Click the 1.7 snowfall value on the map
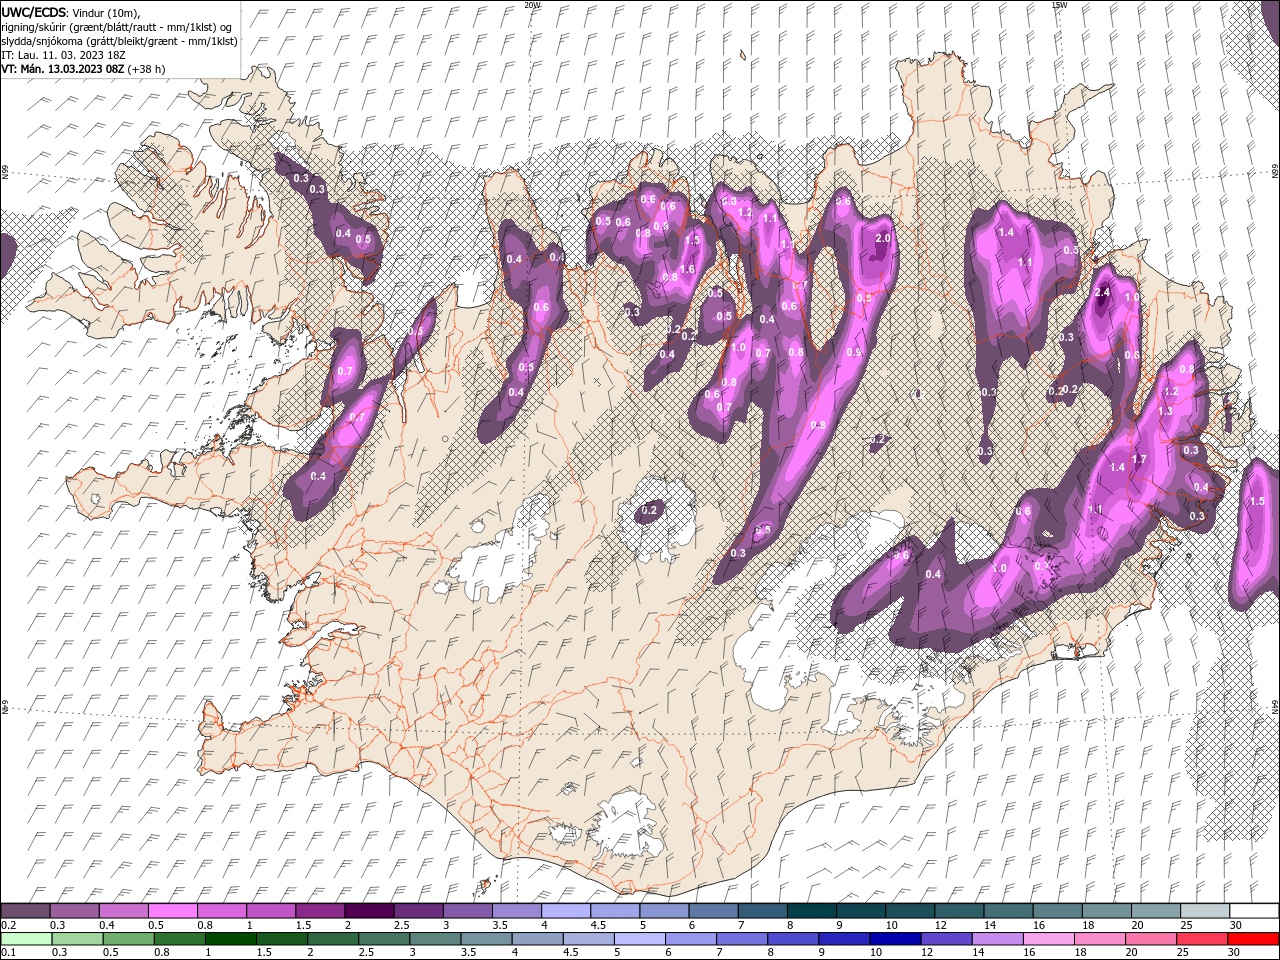Image resolution: width=1280 pixels, height=960 pixels. [1139, 458]
